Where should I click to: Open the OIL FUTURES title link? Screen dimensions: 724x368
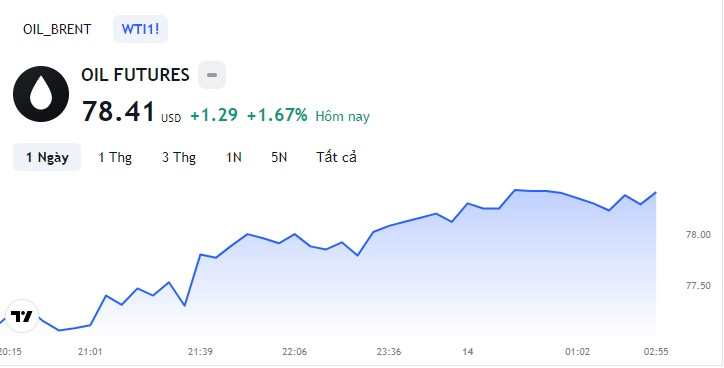(135, 75)
